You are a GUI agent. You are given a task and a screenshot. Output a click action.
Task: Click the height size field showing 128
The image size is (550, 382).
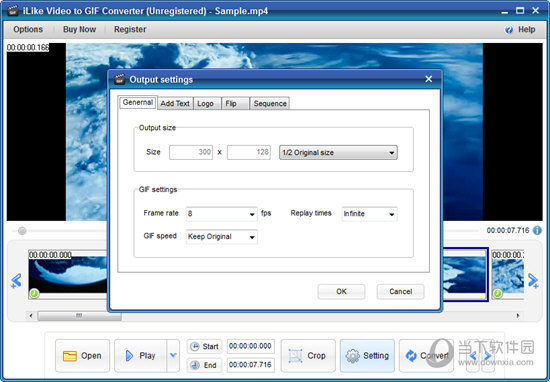249,152
